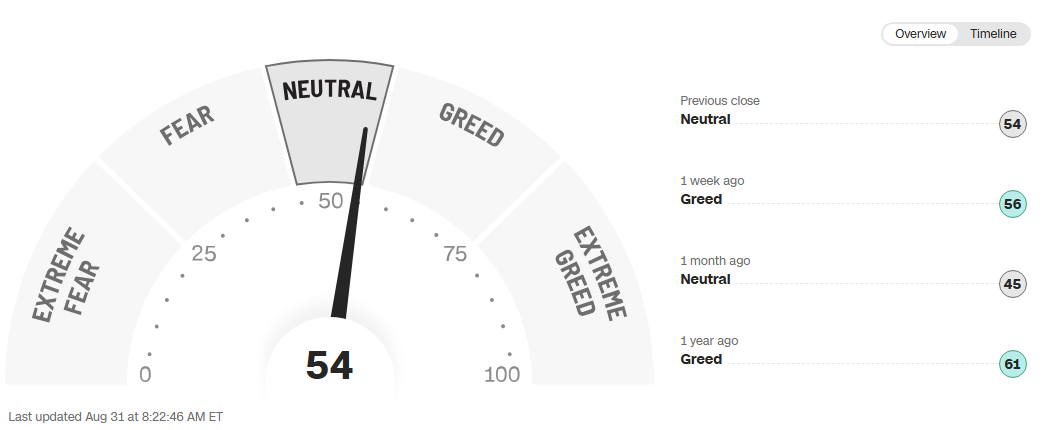Click the Previous close Neutral label
1057x430 pixels.
point(705,119)
